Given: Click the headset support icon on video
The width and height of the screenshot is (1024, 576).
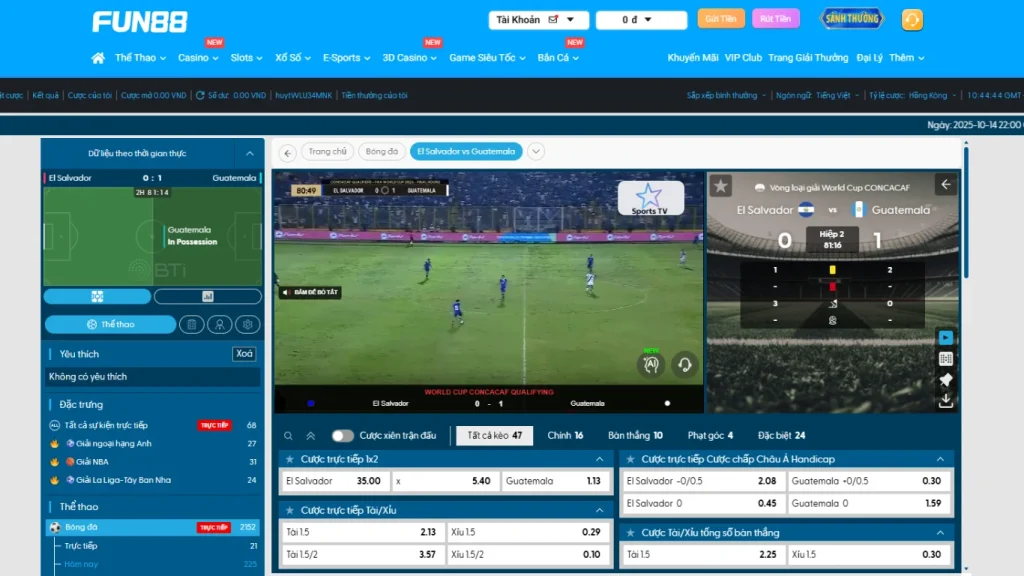Looking at the screenshot, I should [684, 364].
